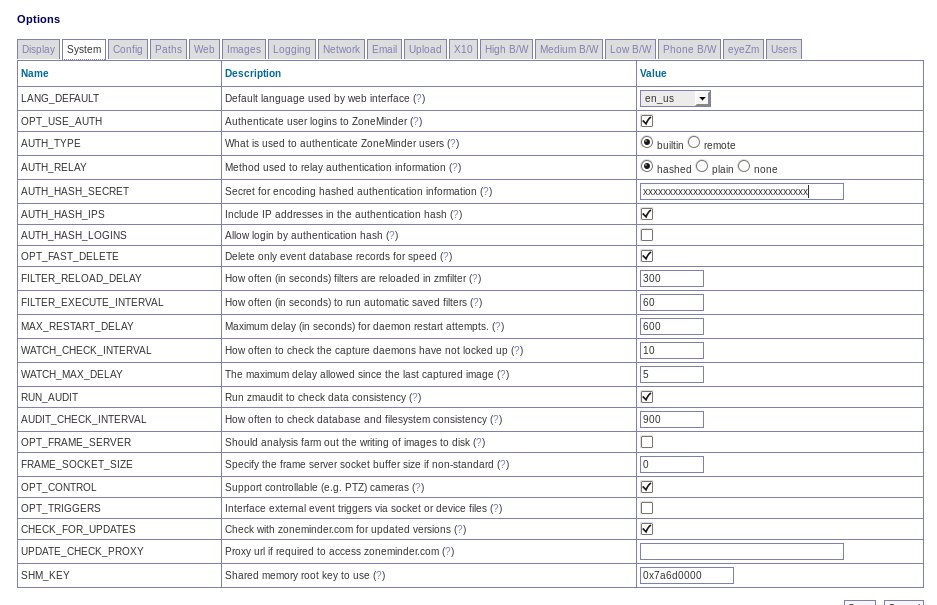This screenshot has height=605, width=937.
Task: Focus the AUTH_HASH_SECRET input field
Action: 742,192
